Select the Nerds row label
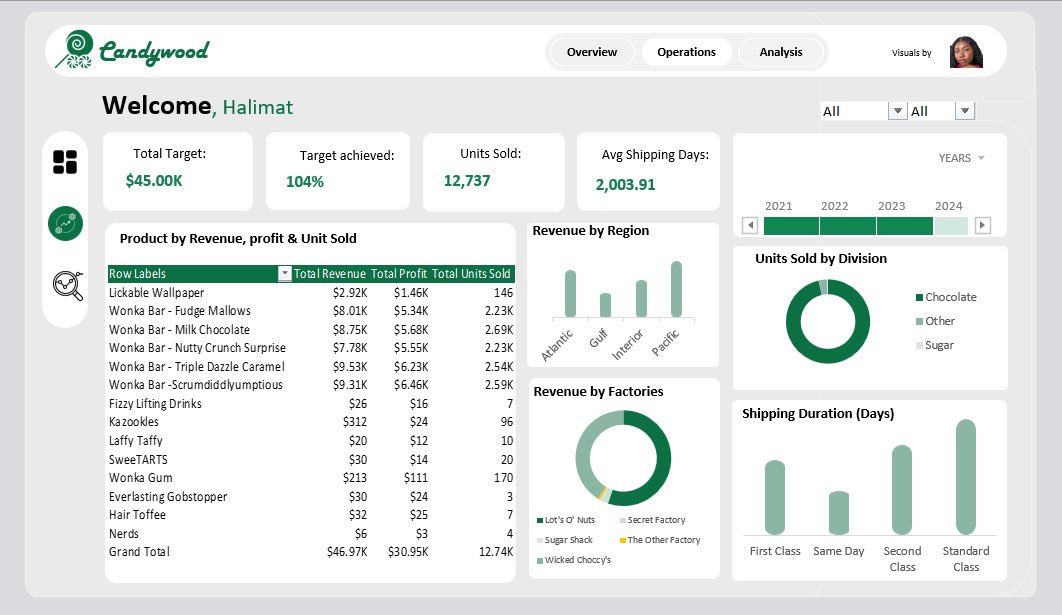Screen dimensions: 1062x615 (x=124, y=534)
